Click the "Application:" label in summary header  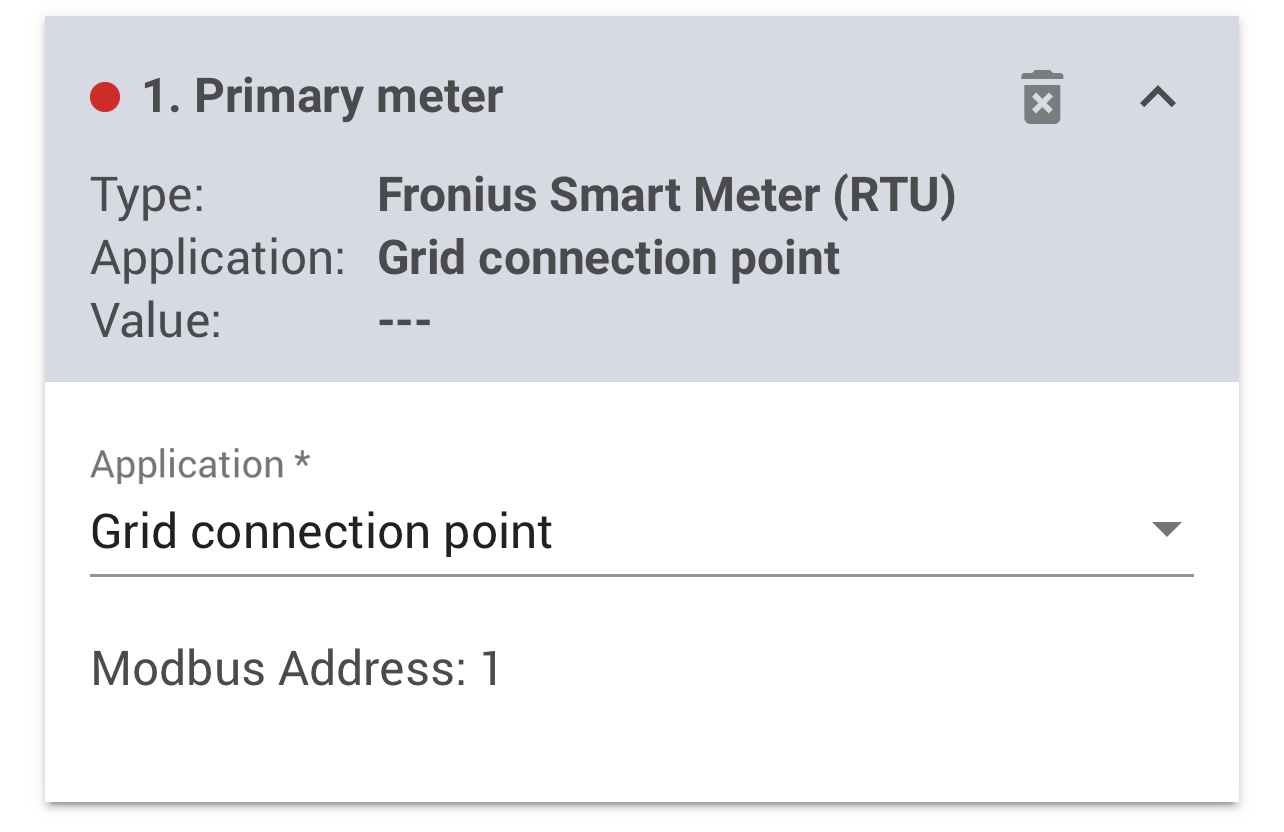(x=217, y=258)
